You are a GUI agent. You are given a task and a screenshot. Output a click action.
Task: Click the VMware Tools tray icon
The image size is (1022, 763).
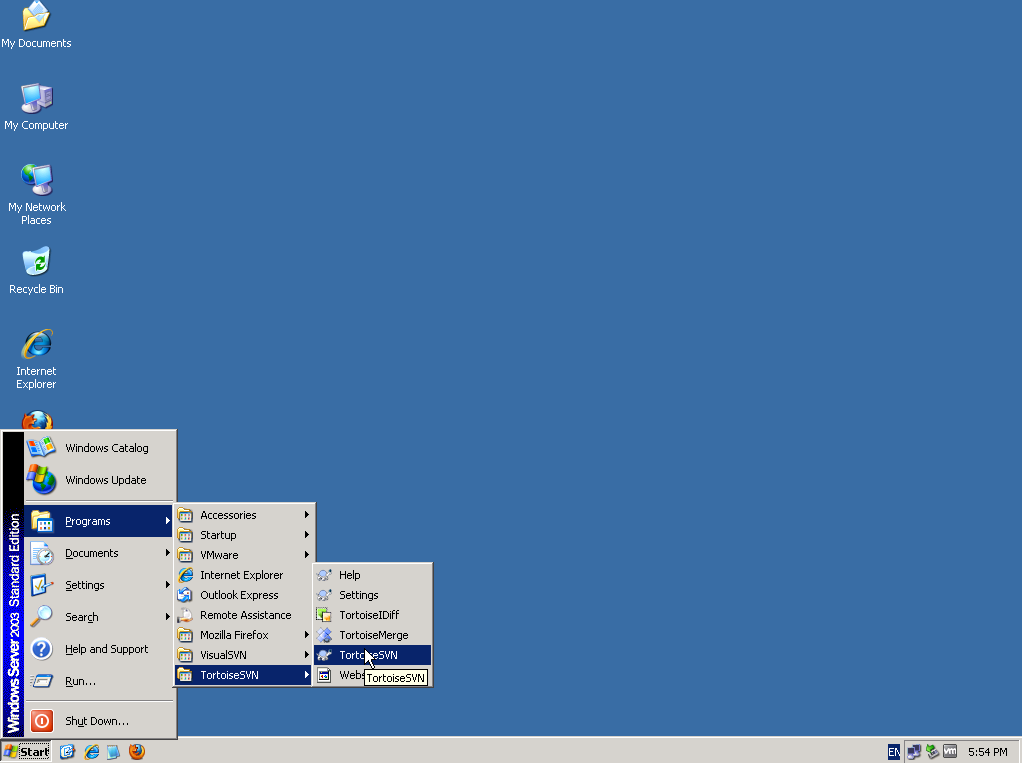click(950, 751)
